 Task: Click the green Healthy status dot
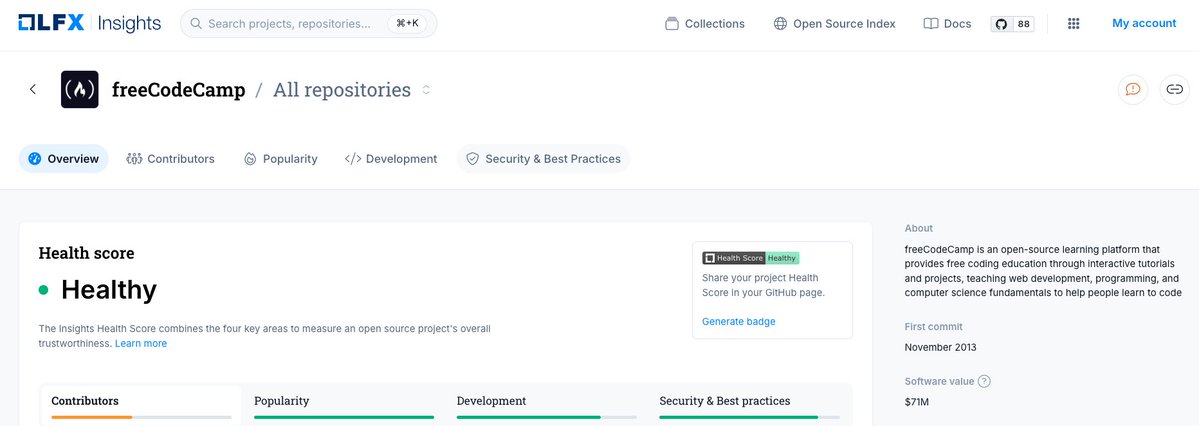(x=44, y=290)
